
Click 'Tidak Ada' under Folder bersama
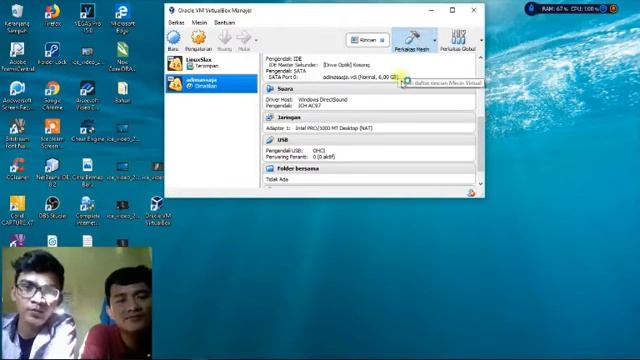[277, 179]
